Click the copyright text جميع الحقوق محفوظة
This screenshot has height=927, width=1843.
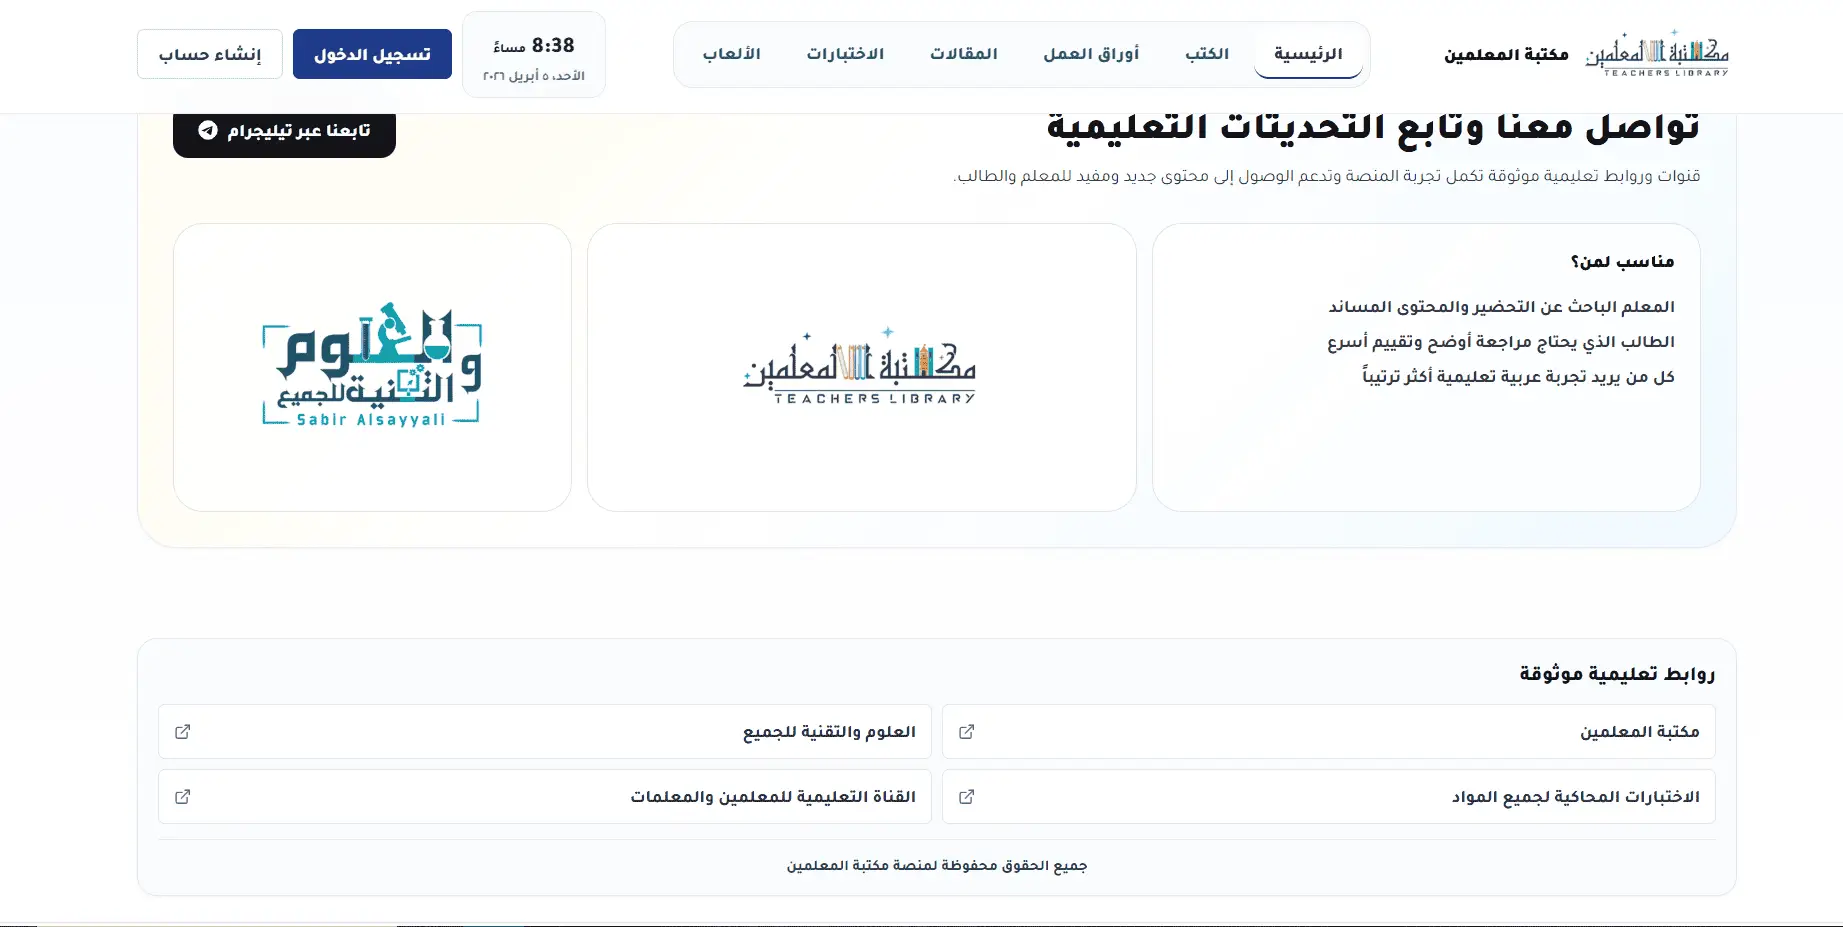pos(937,866)
